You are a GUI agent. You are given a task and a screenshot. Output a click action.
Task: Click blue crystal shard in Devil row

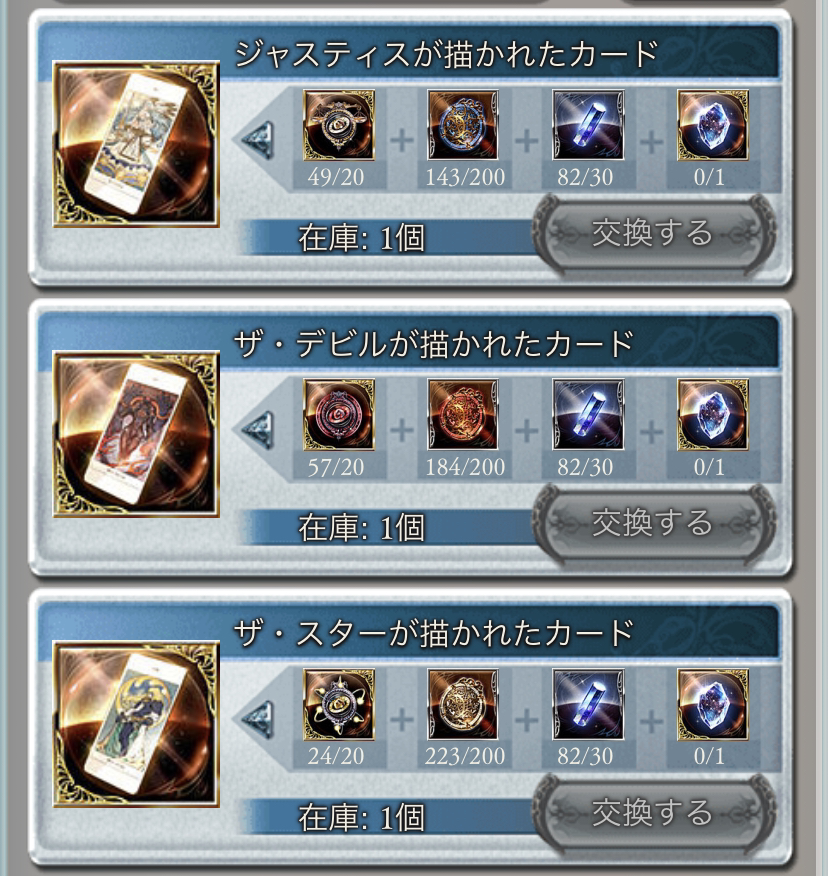tap(588, 415)
